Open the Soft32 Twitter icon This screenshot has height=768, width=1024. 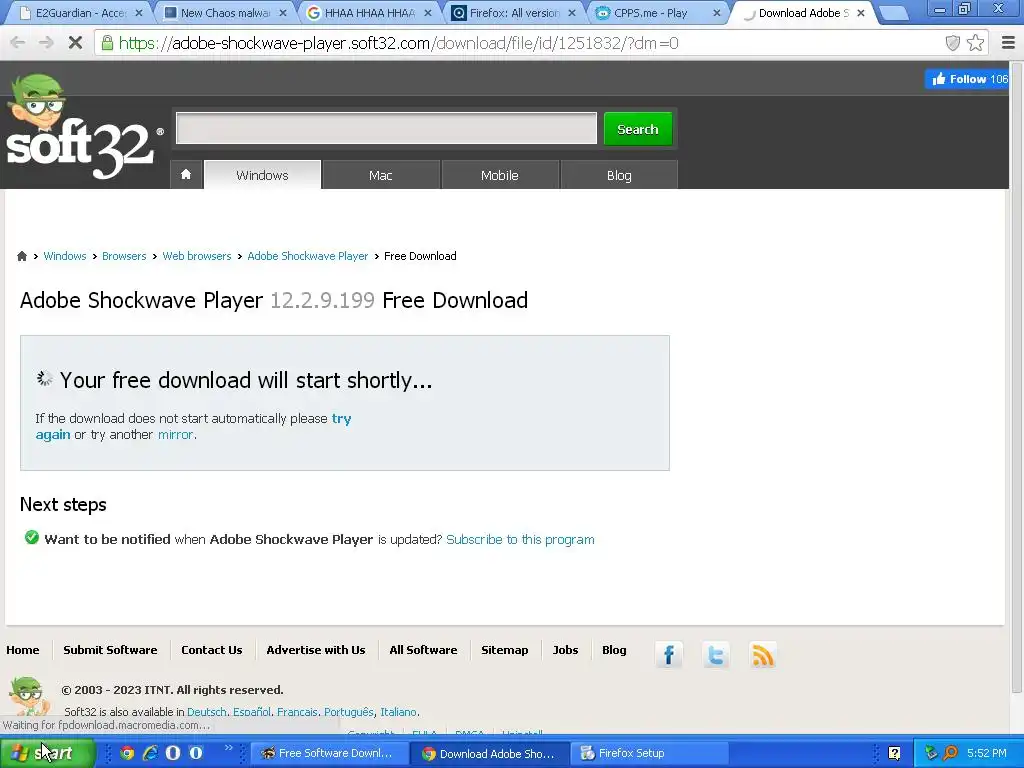[716, 654]
